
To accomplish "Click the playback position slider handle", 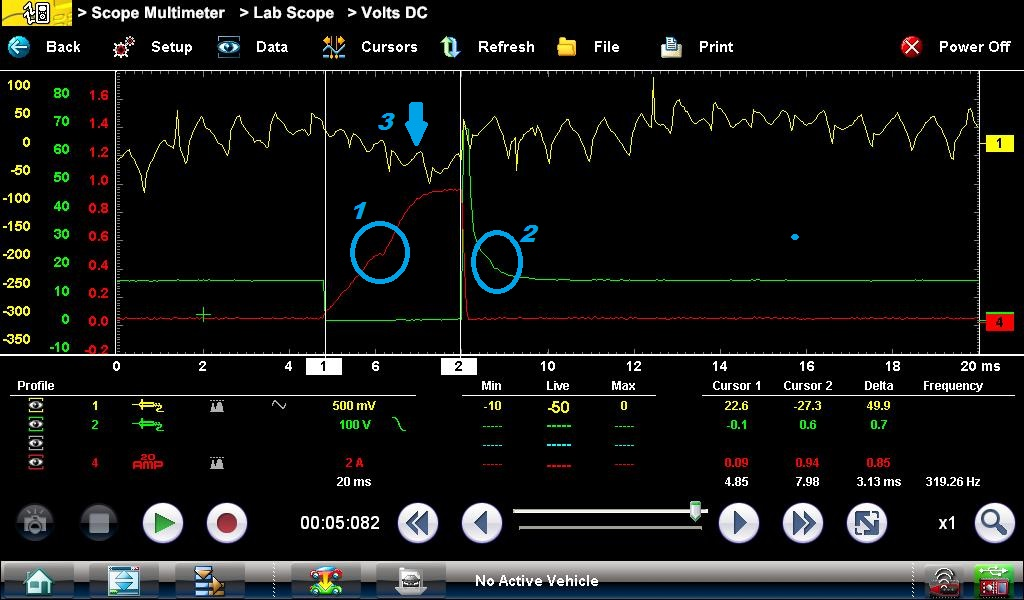I will (x=695, y=512).
